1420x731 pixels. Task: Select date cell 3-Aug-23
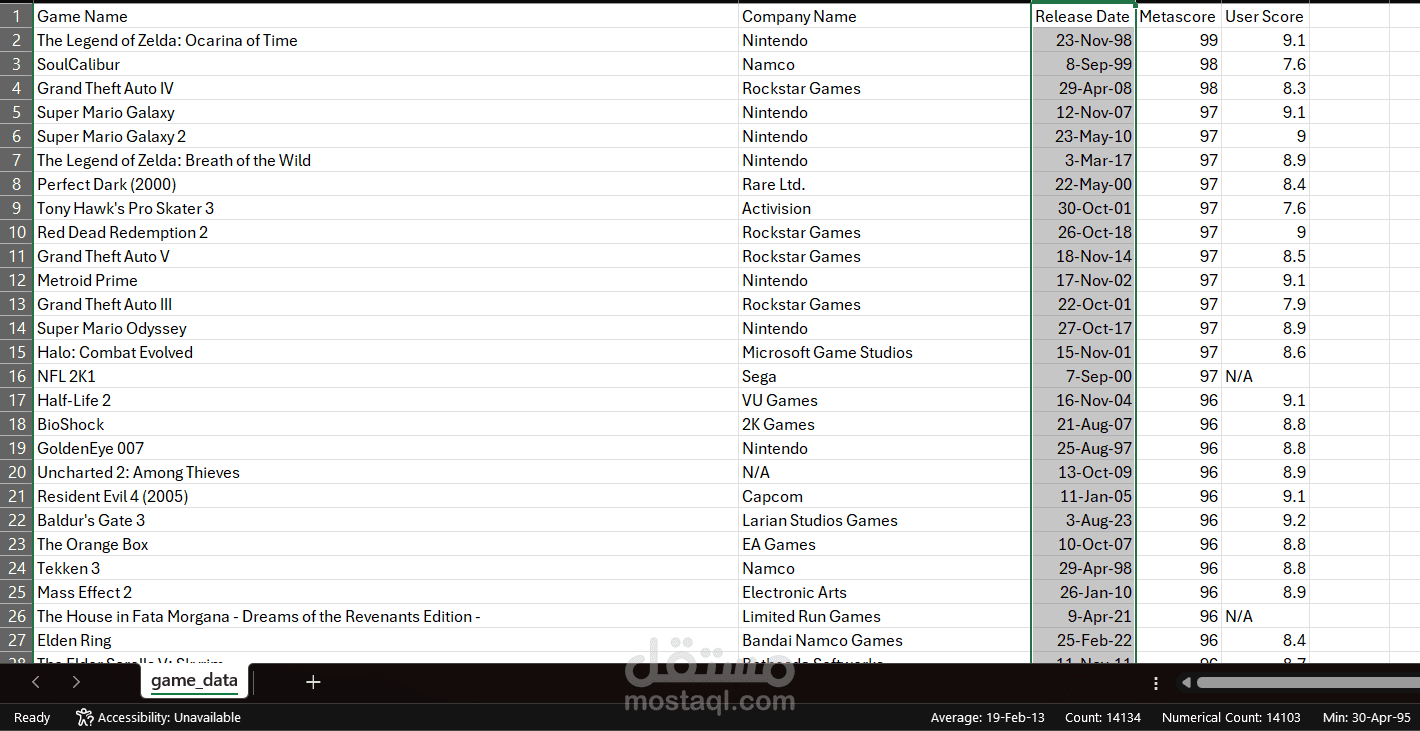(x=1083, y=520)
